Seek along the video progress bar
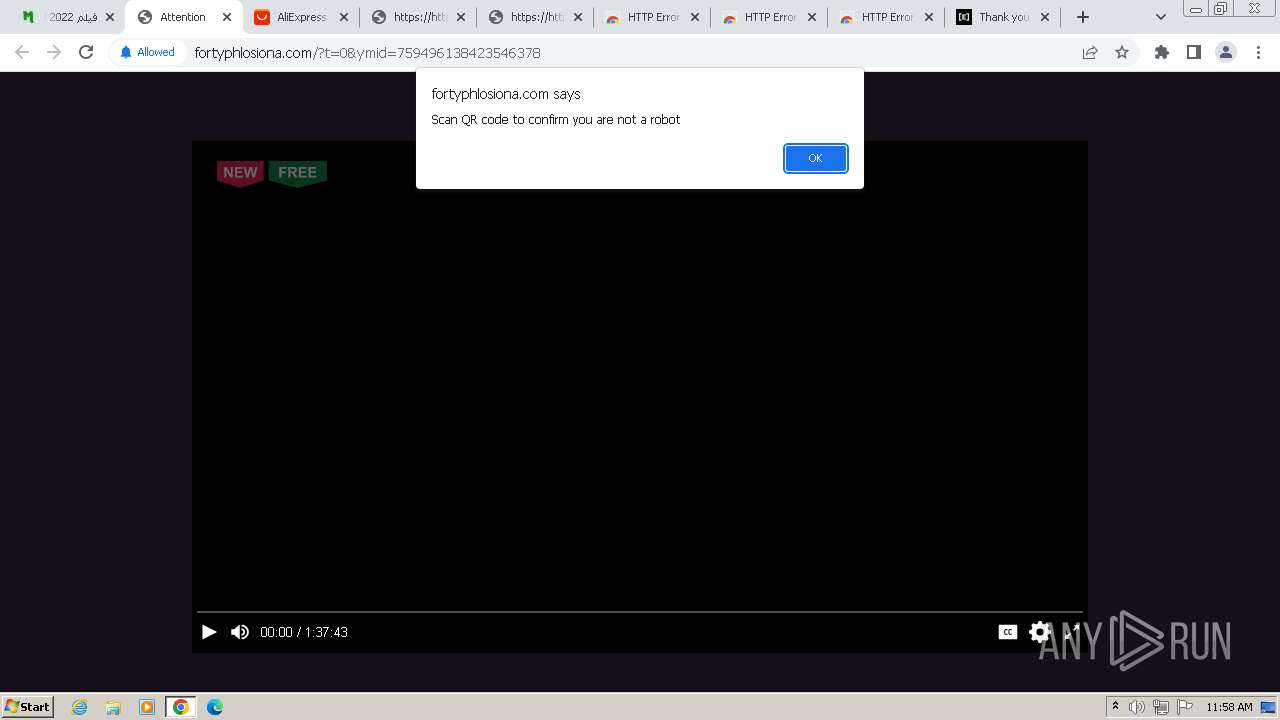The width and height of the screenshot is (1280, 720). 640,611
